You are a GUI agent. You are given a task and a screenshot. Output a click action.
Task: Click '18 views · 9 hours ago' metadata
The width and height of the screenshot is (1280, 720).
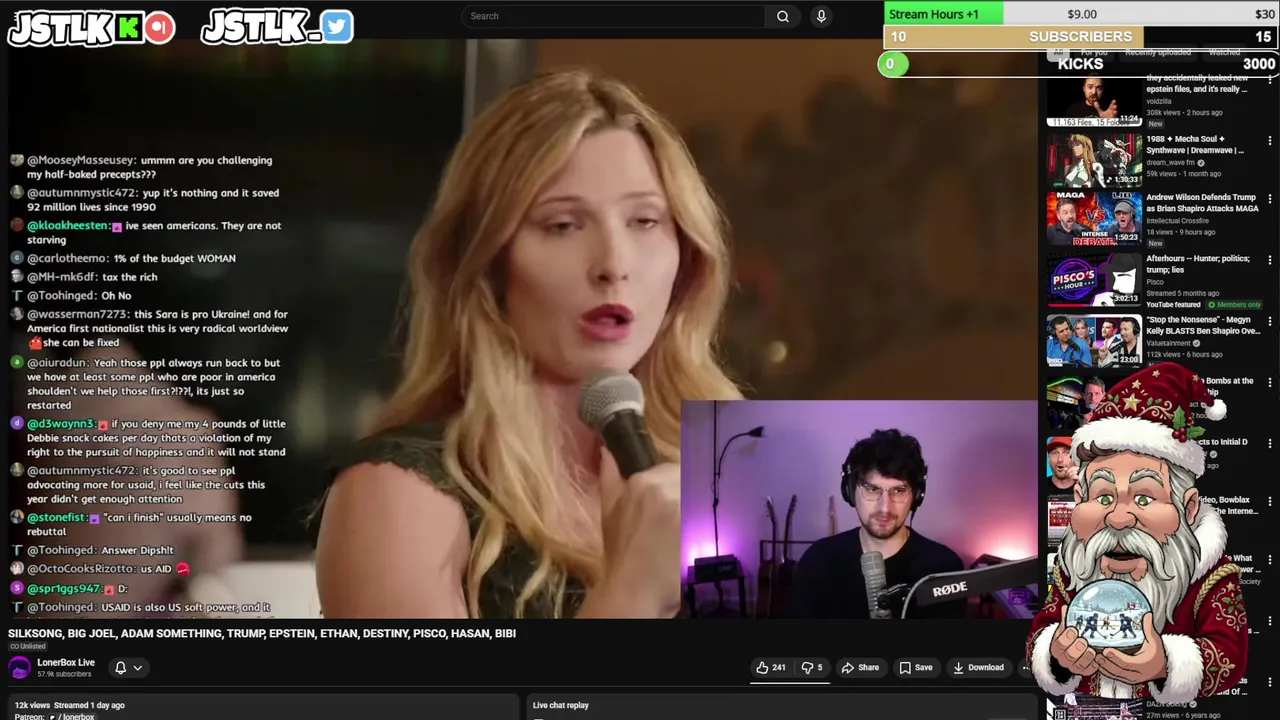pyautogui.click(x=1180, y=232)
